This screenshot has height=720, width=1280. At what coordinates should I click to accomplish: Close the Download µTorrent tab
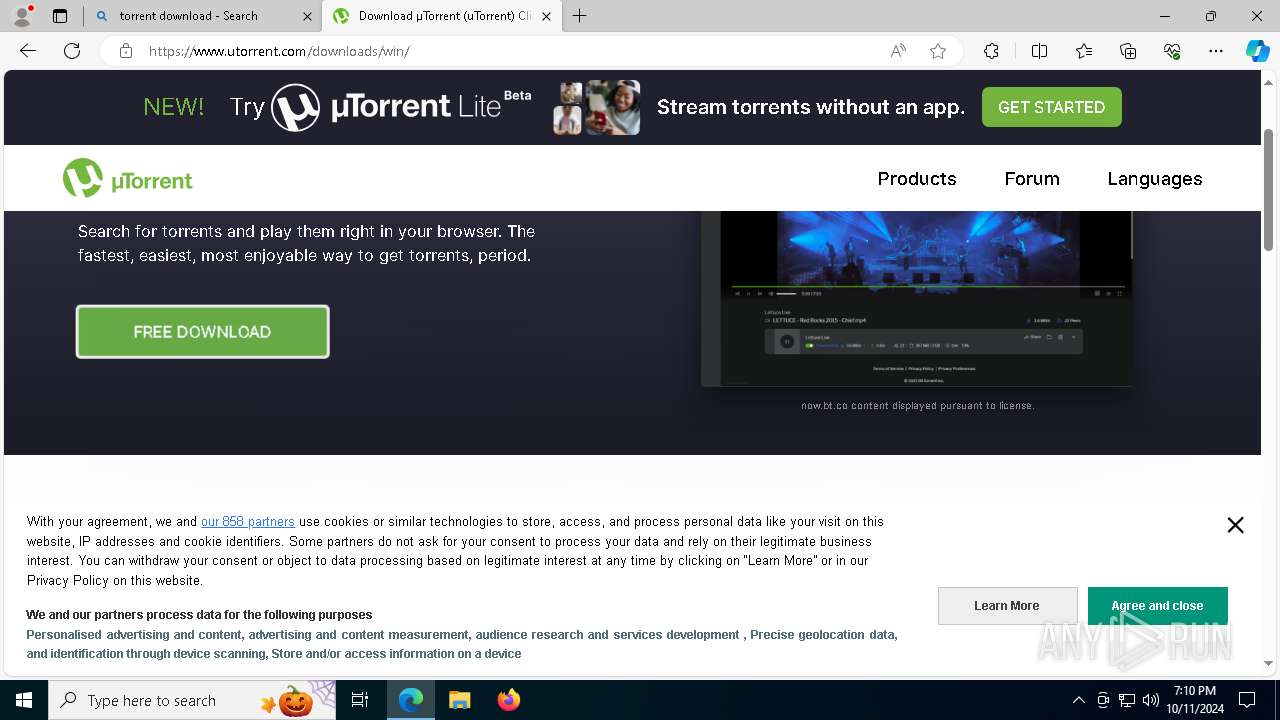(546, 16)
